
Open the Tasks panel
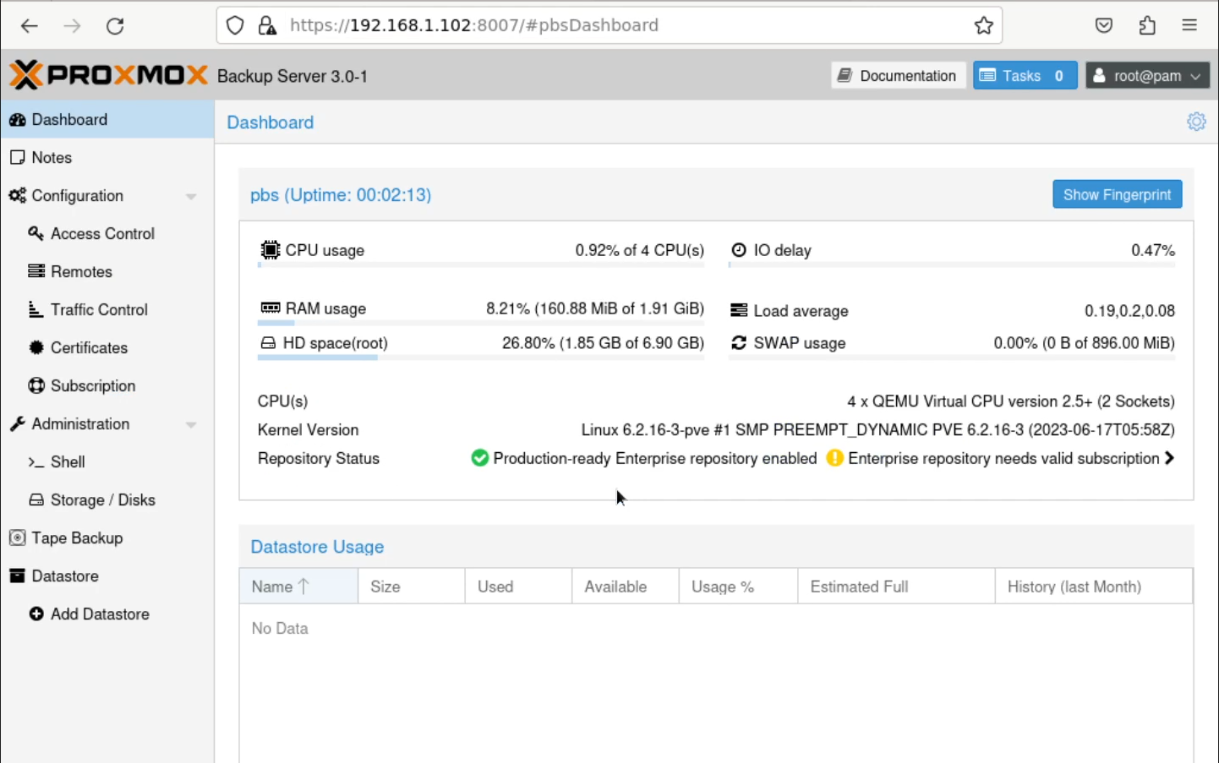pos(1023,75)
